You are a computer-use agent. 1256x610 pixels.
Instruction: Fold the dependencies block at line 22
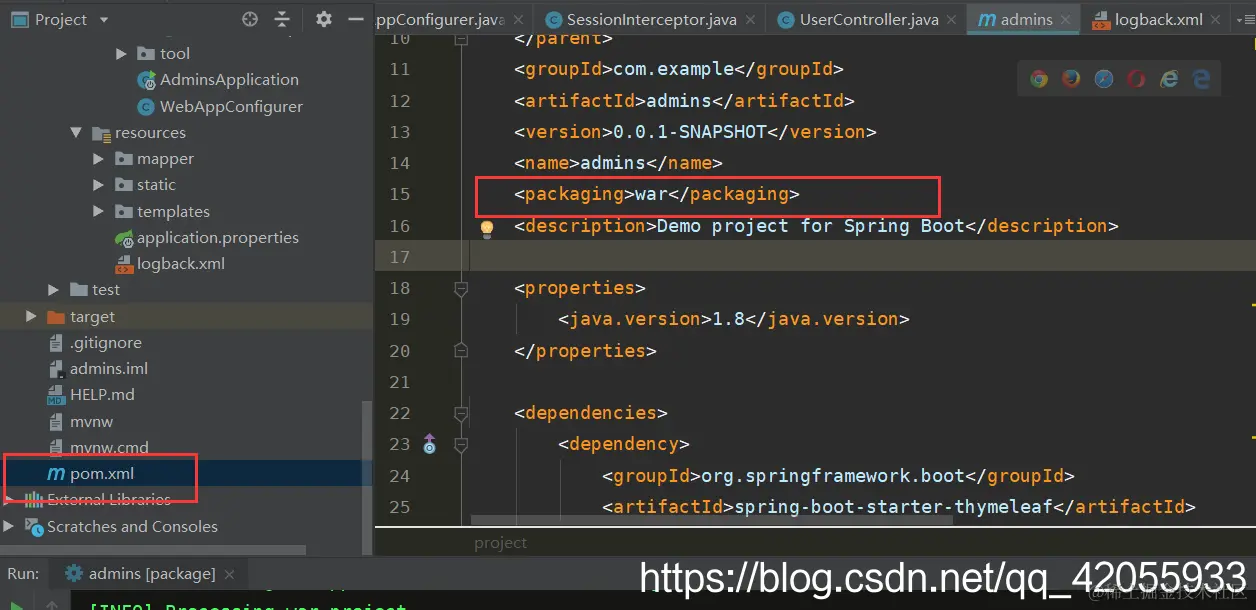click(x=460, y=413)
